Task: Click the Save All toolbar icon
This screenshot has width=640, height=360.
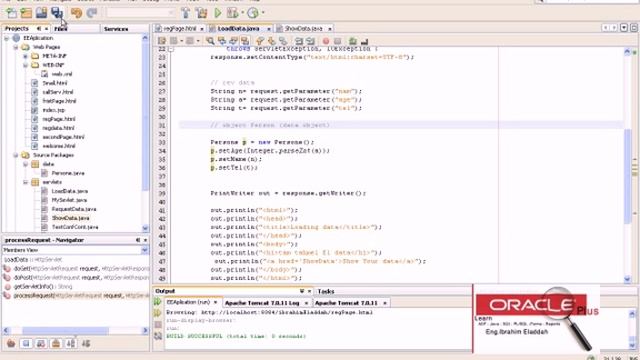Action: [x=57, y=13]
